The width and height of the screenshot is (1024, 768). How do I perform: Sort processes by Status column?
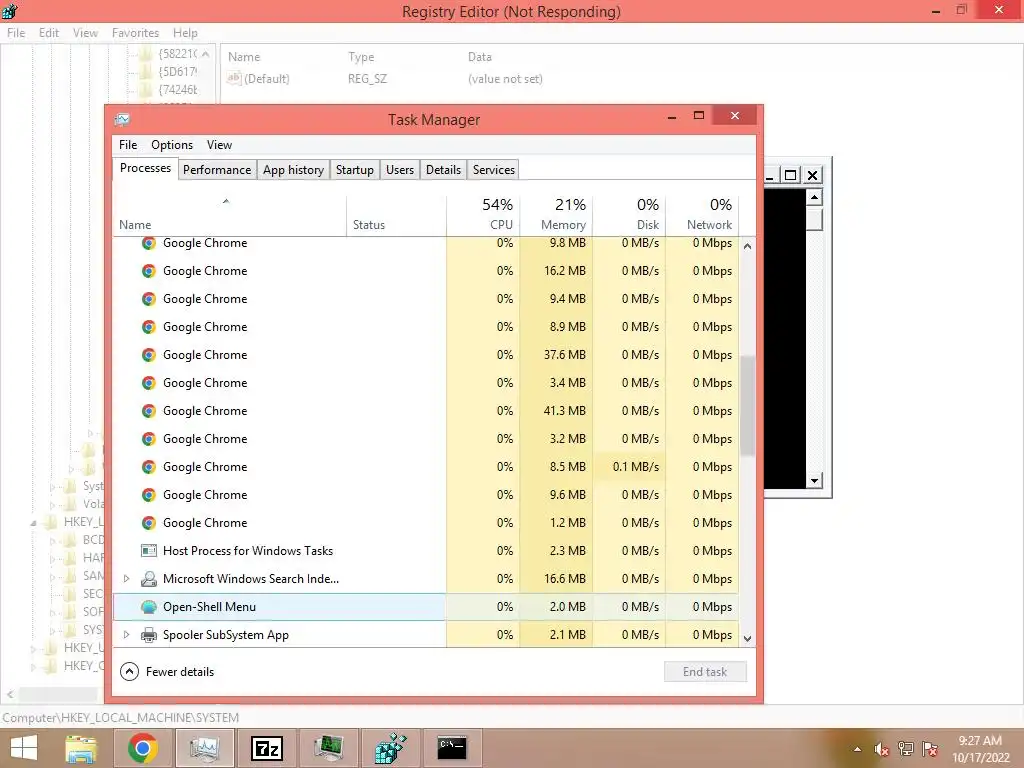[396, 216]
